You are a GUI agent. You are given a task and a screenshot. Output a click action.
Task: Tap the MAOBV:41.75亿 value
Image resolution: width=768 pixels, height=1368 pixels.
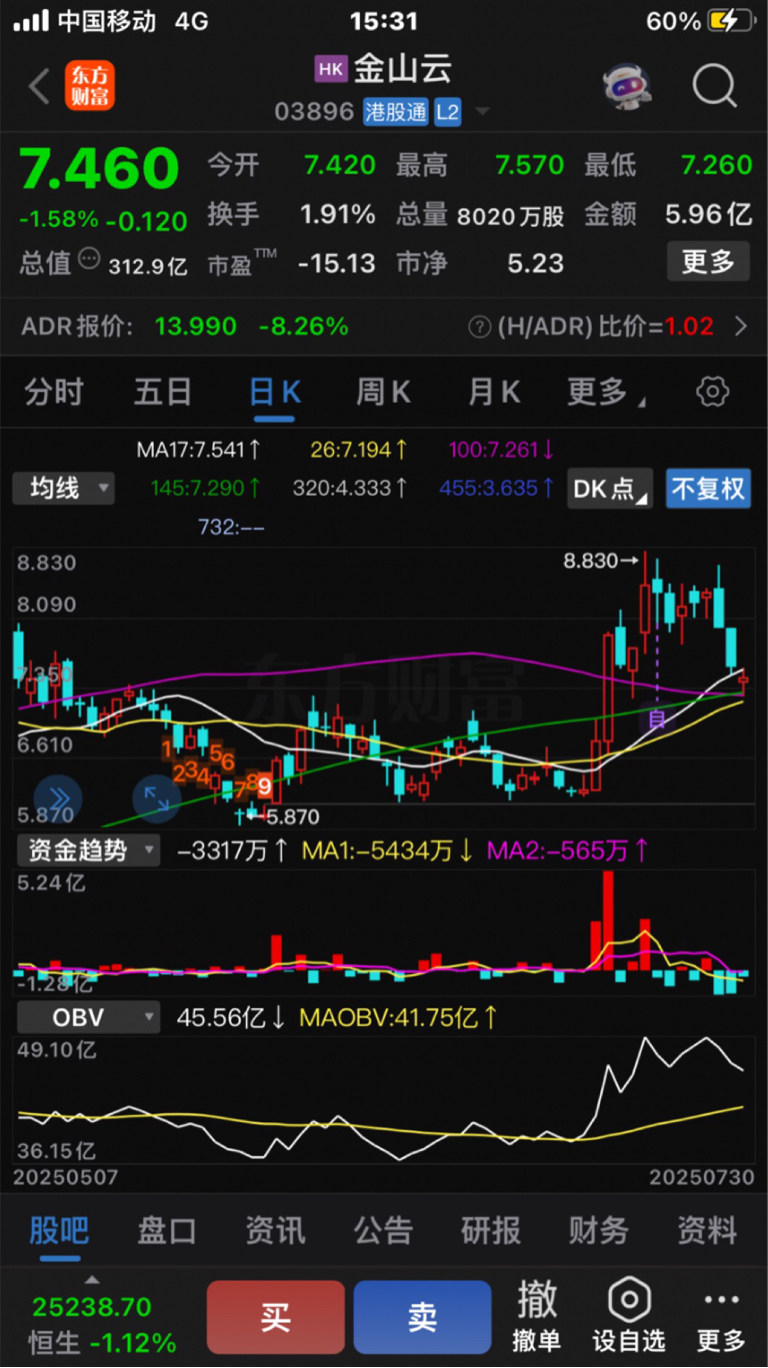(399, 1018)
